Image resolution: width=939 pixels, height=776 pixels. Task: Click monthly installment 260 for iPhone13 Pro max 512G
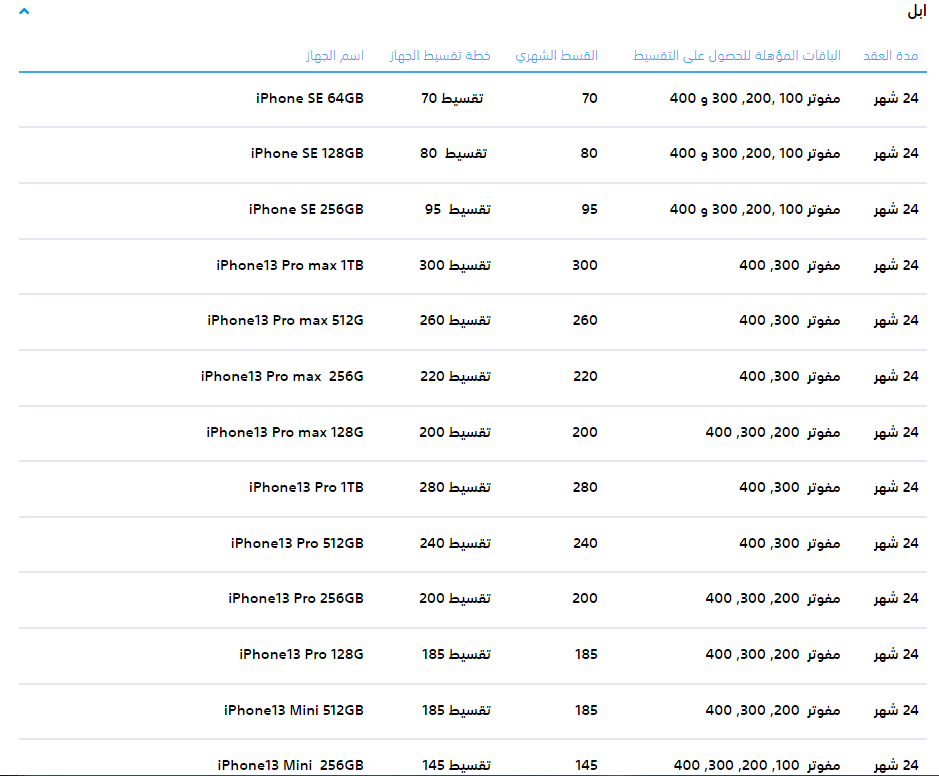click(x=585, y=320)
